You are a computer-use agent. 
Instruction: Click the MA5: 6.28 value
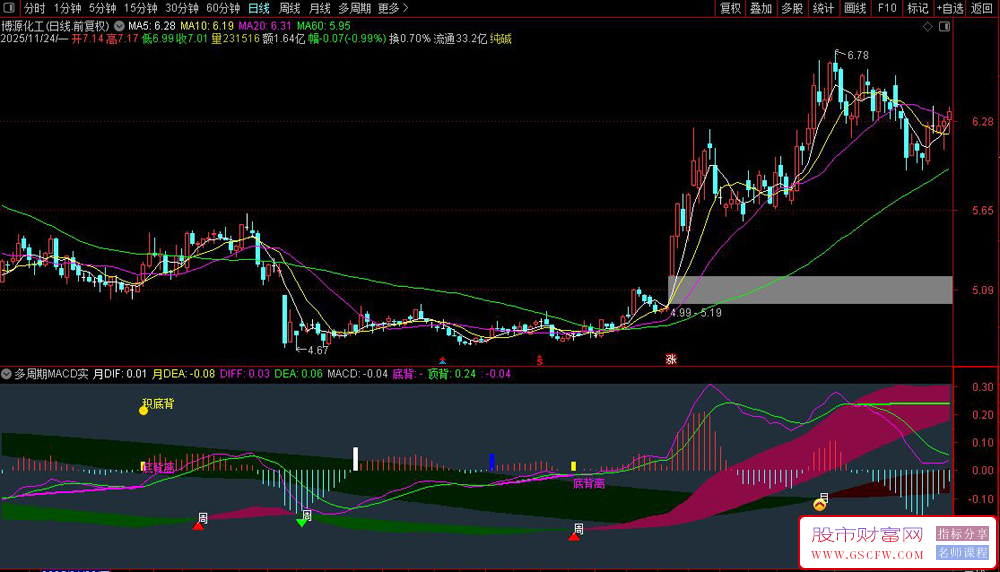click(152, 26)
